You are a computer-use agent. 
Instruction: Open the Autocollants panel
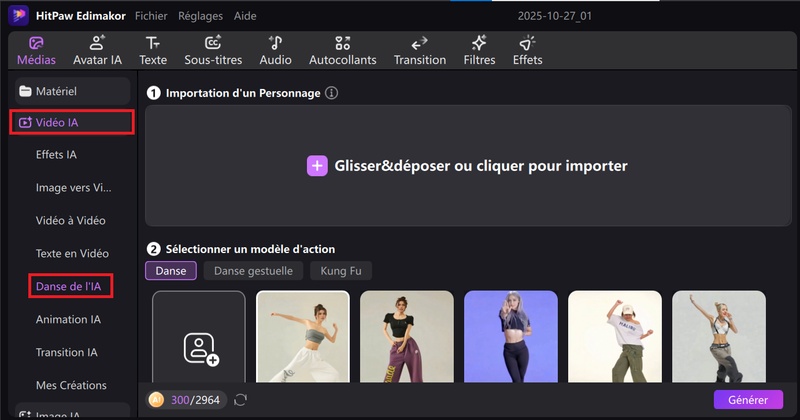pos(343,51)
